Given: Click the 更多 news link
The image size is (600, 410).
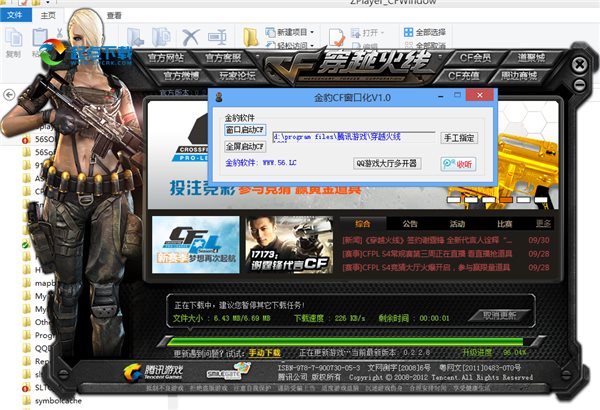Looking at the screenshot, I should click(543, 224).
